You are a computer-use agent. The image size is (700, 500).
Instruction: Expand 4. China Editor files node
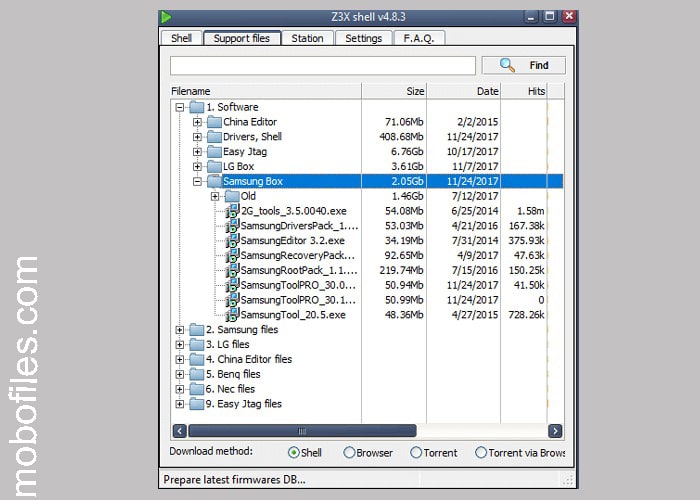click(179, 359)
